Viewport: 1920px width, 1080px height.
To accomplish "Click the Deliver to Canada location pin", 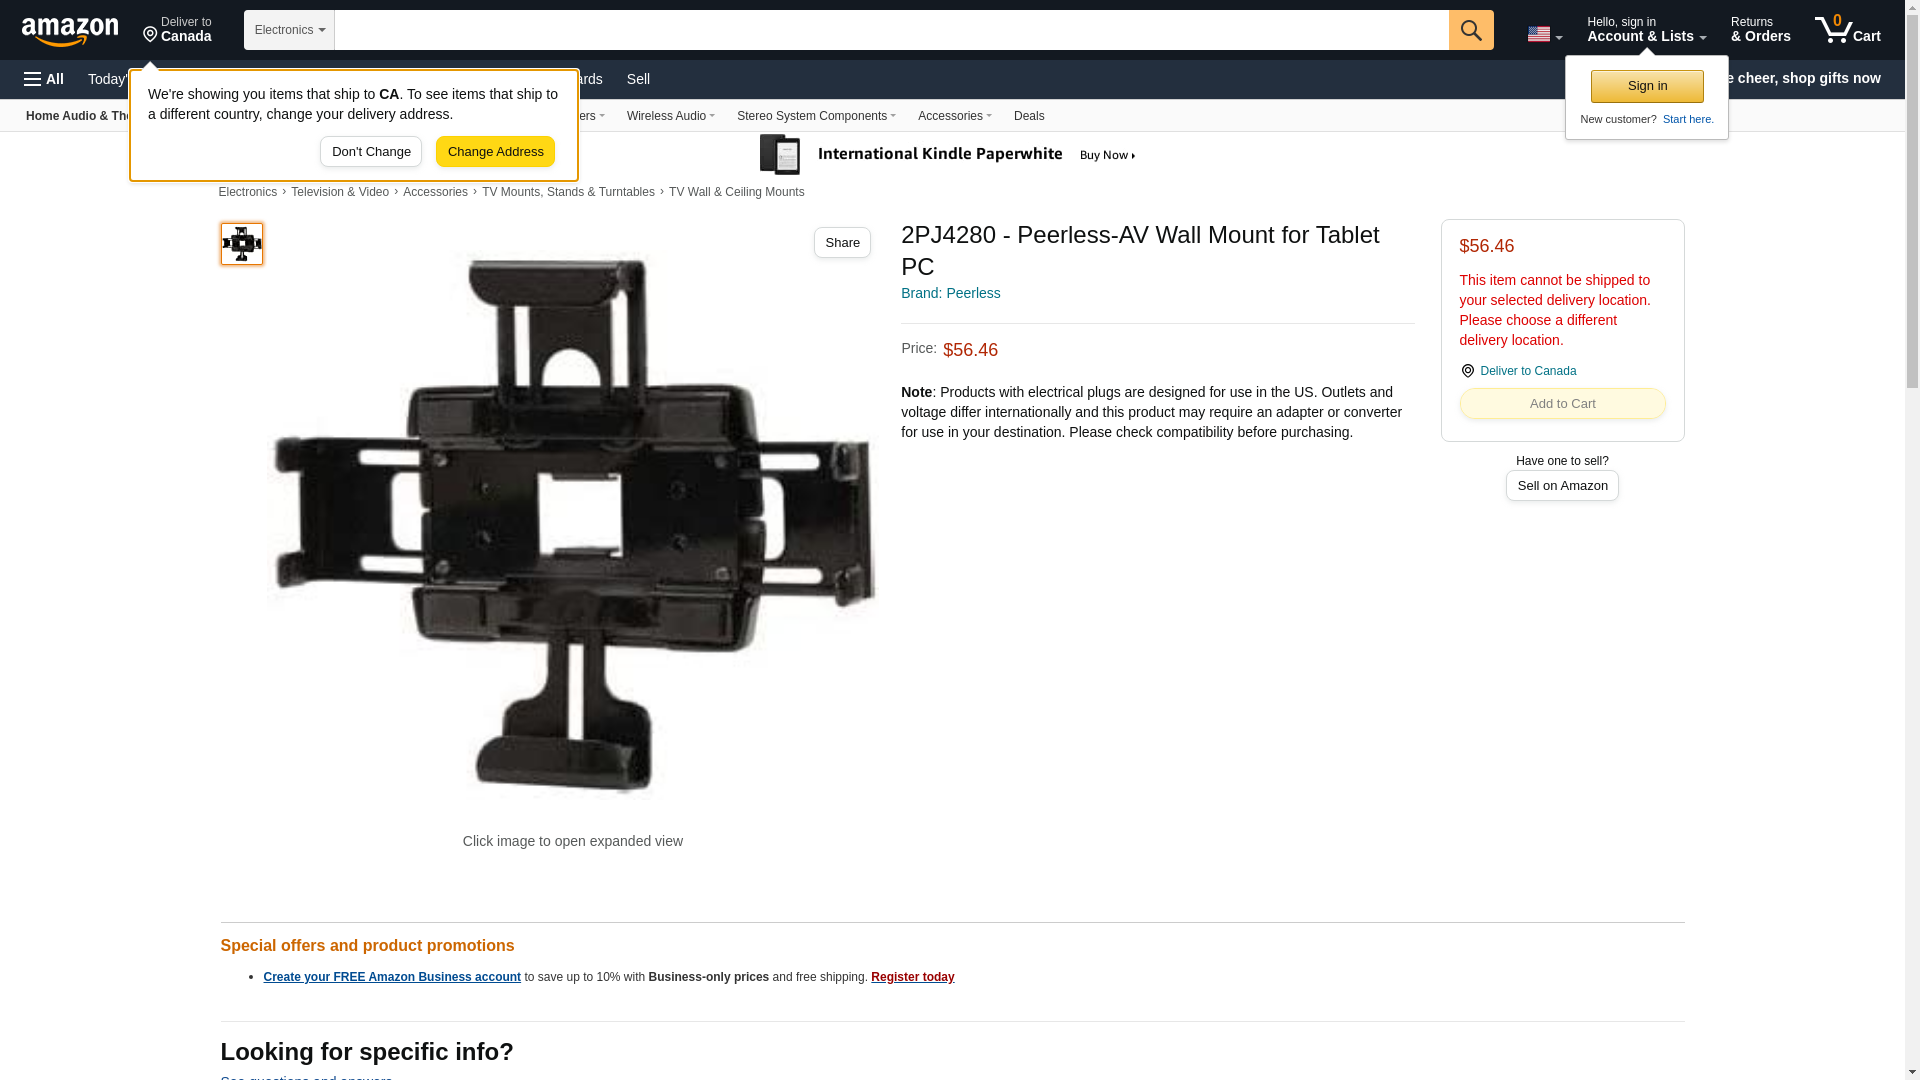I will pos(177,30).
